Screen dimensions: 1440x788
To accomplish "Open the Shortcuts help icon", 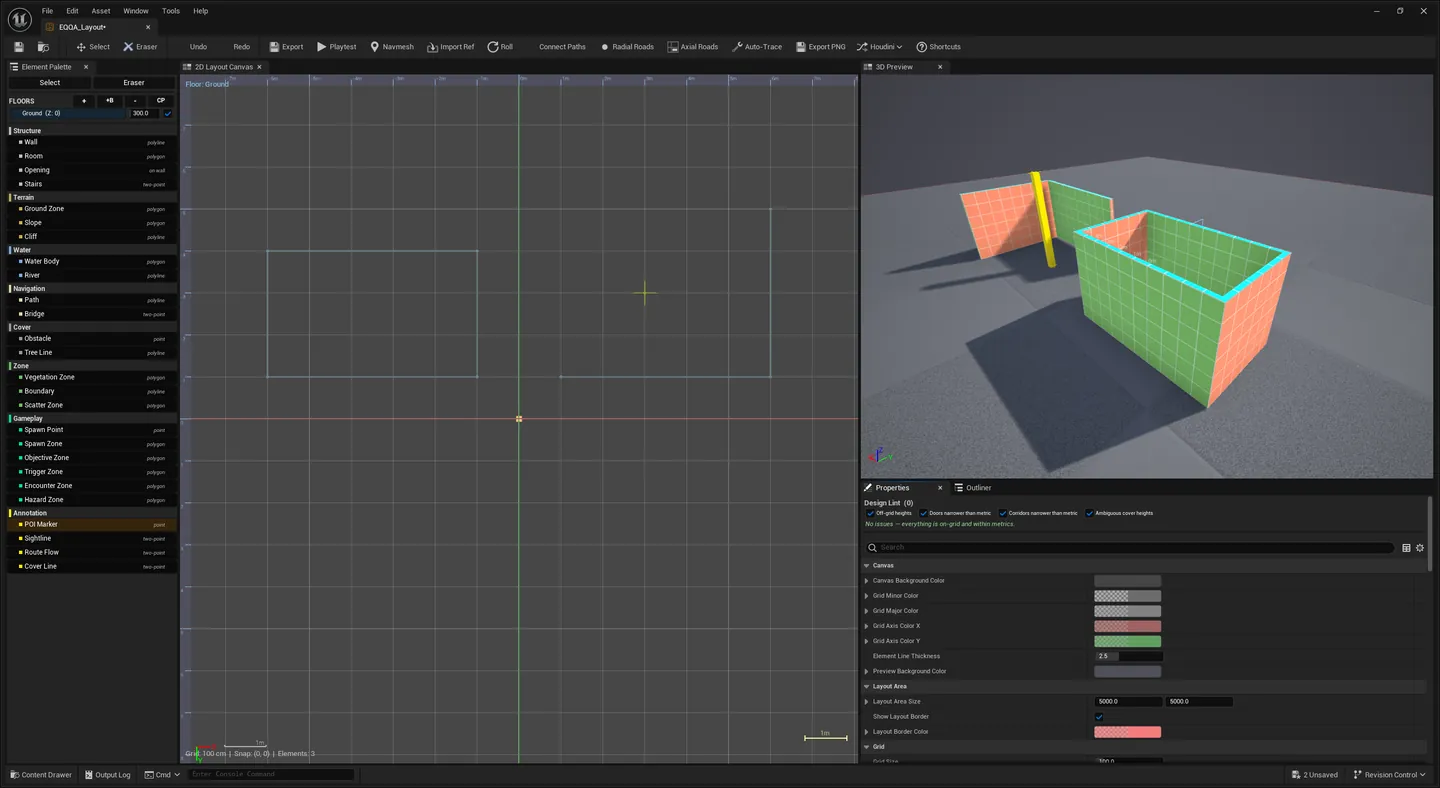I will 921,47.
